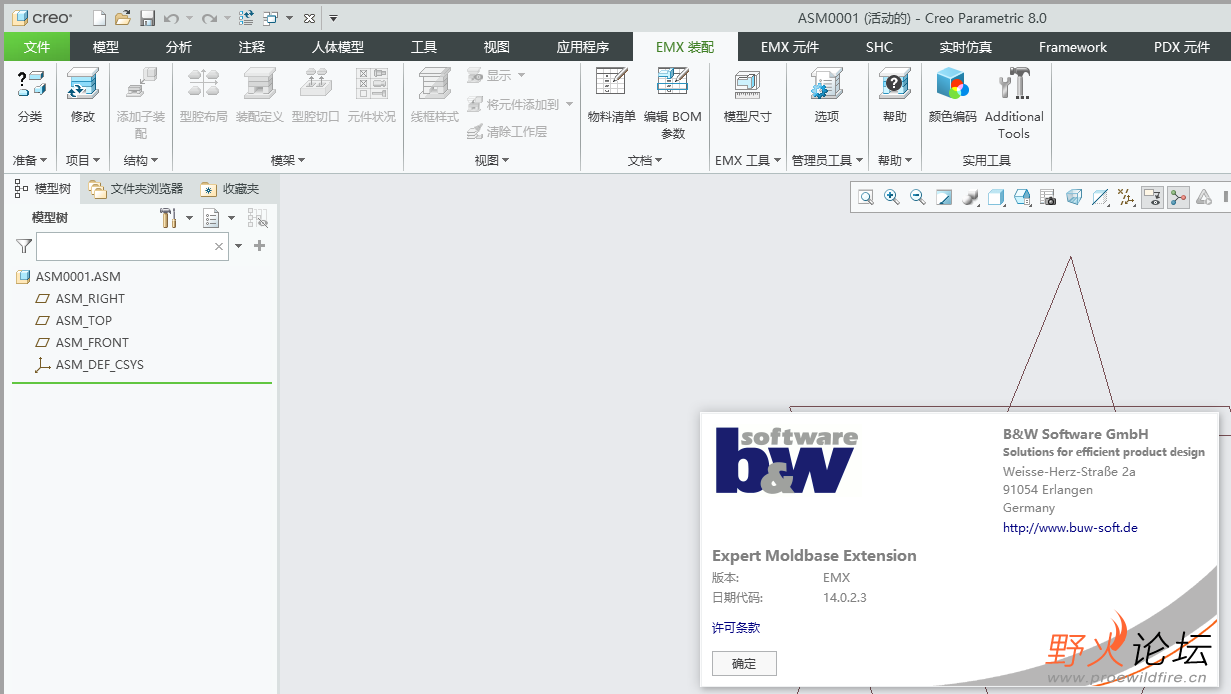Expand the 项目 group dropdown
Viewport: 1231px width, 694px height.
[x=83, y=160]
